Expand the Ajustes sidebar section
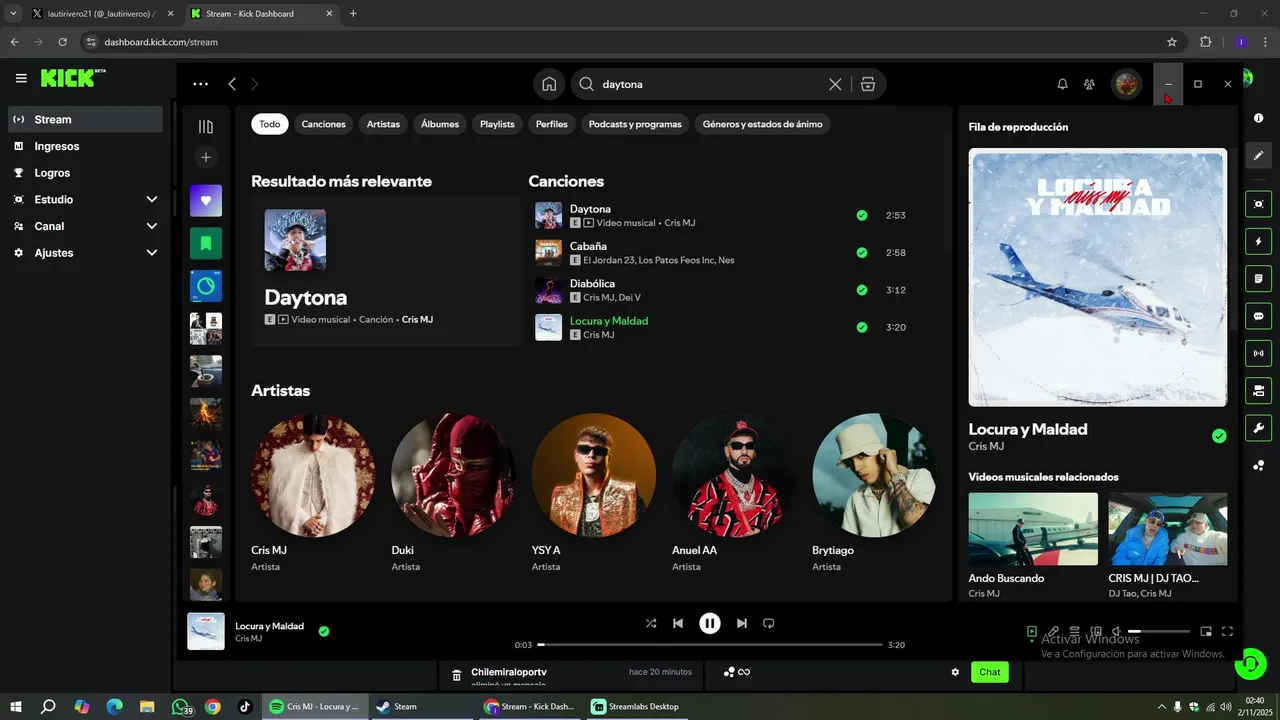The image size is (1280, 720). pos(85,253)
